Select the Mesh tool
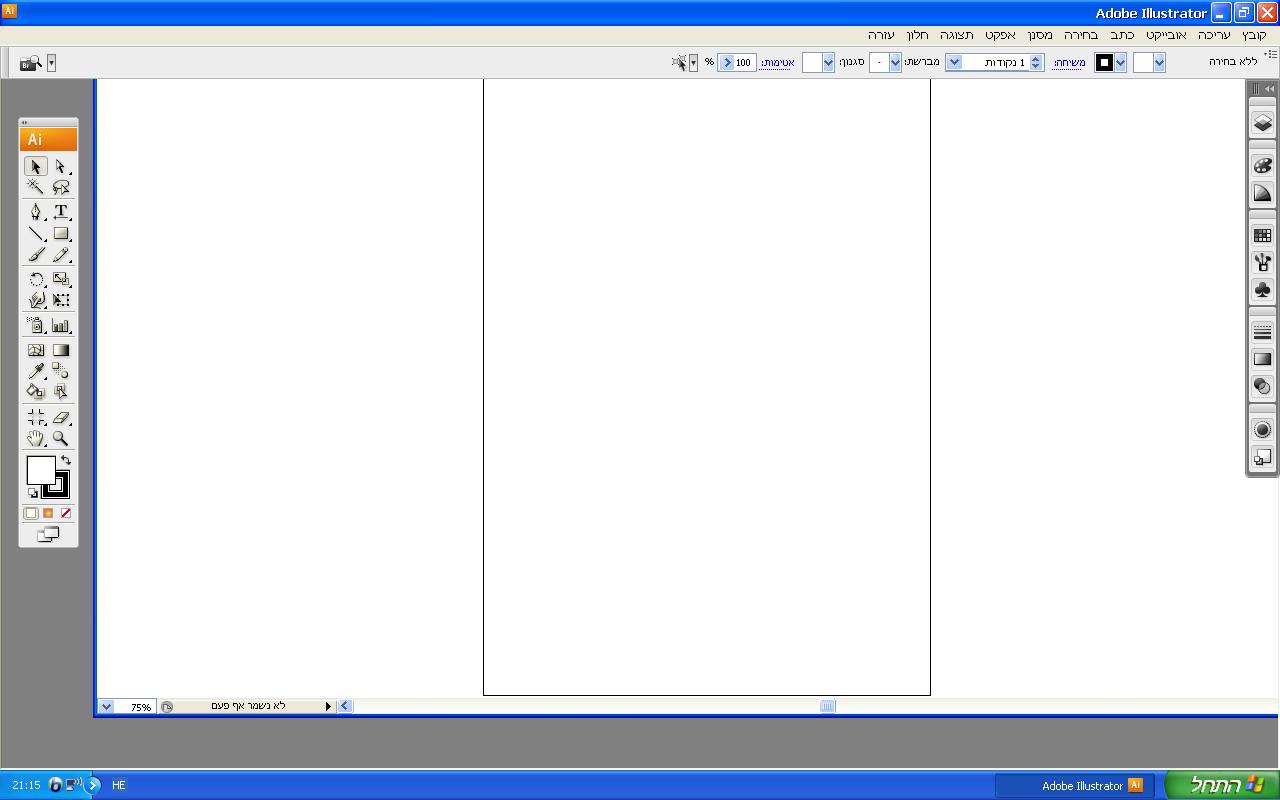This screenshot has width=1280, height=800. point(36,350)
